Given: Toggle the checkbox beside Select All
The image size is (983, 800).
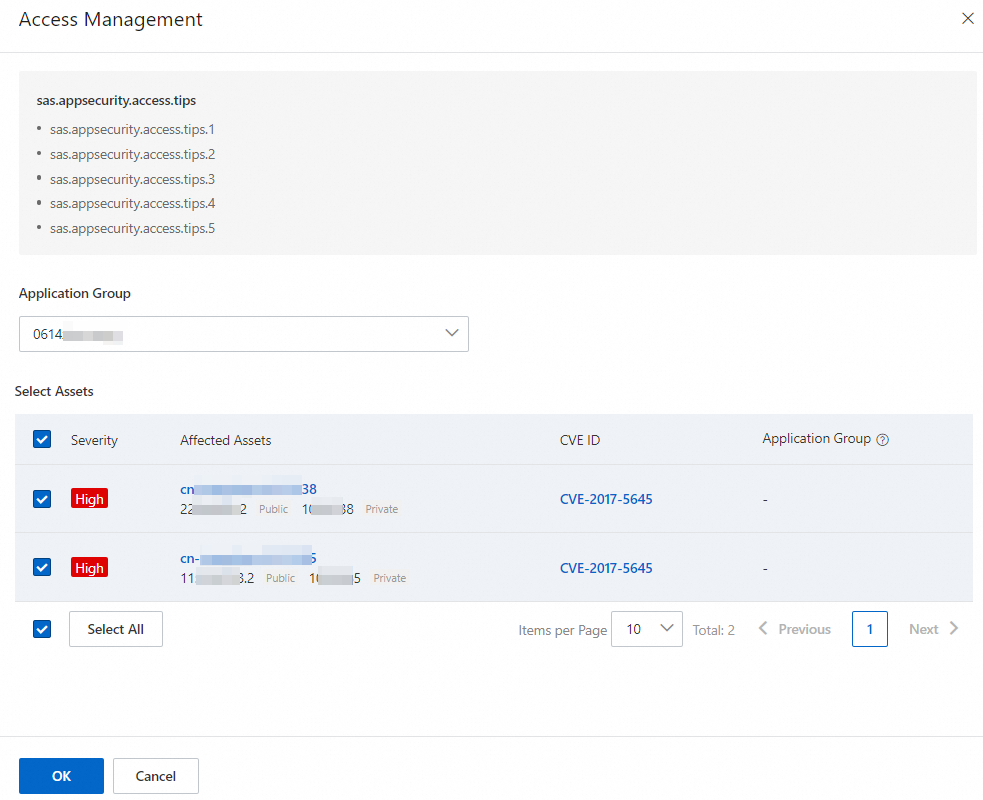Looking at the screenshot, I should pyautogui.click(x=42, y=629).
